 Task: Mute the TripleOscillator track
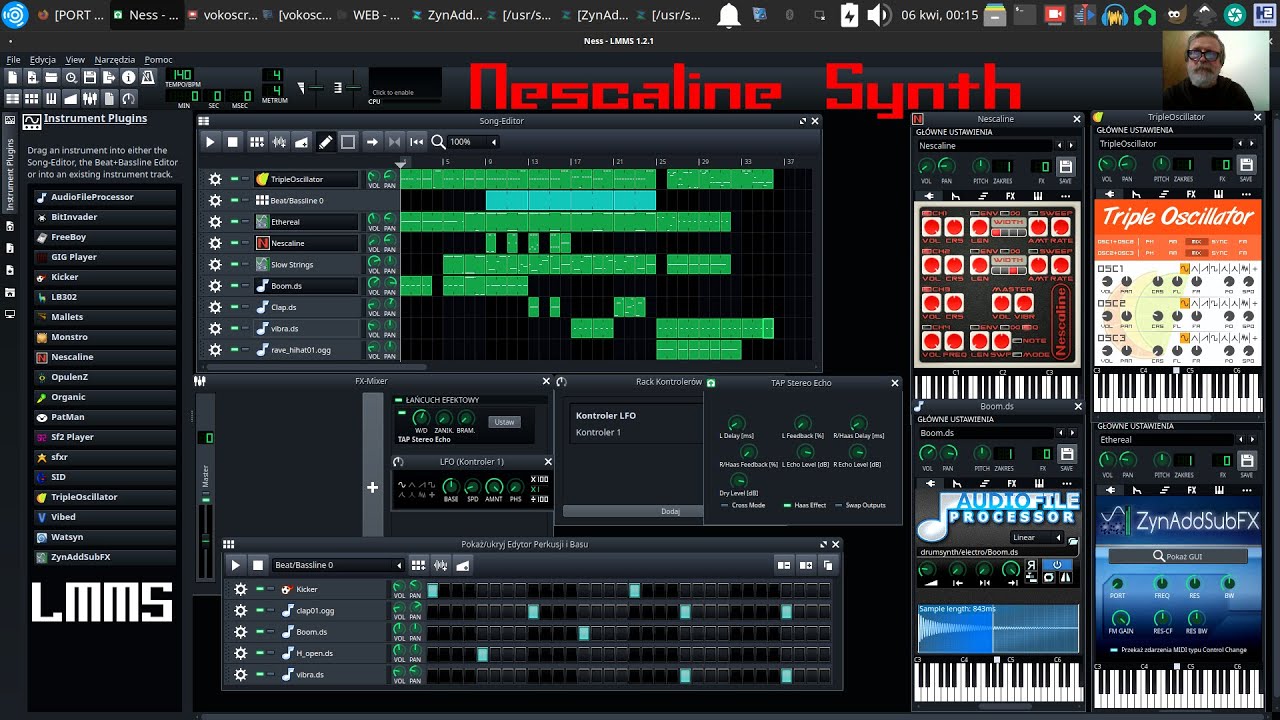[x=234, y=179]
